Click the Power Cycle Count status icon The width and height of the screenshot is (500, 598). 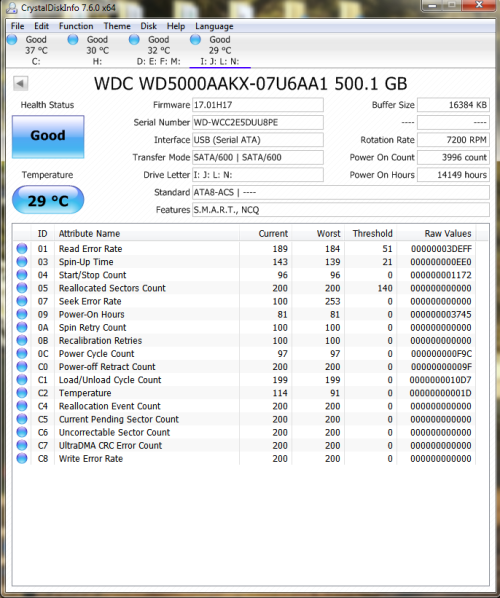(22, 354)
